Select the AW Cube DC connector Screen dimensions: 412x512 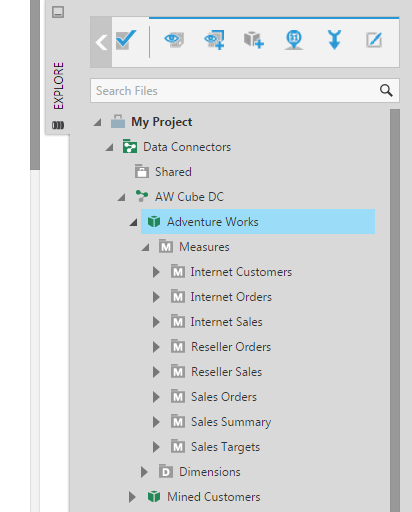[x=189, y=197]
